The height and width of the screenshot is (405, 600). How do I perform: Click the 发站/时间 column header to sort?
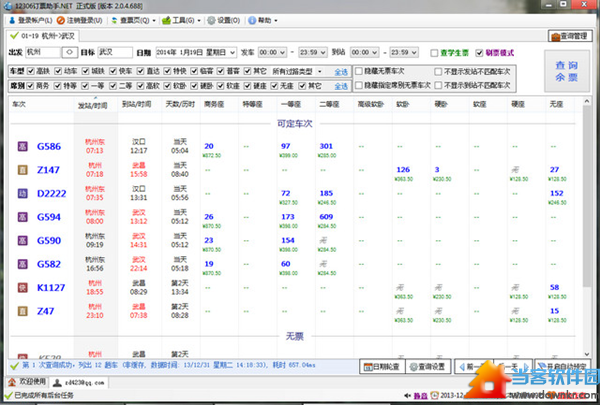[92, 104]
